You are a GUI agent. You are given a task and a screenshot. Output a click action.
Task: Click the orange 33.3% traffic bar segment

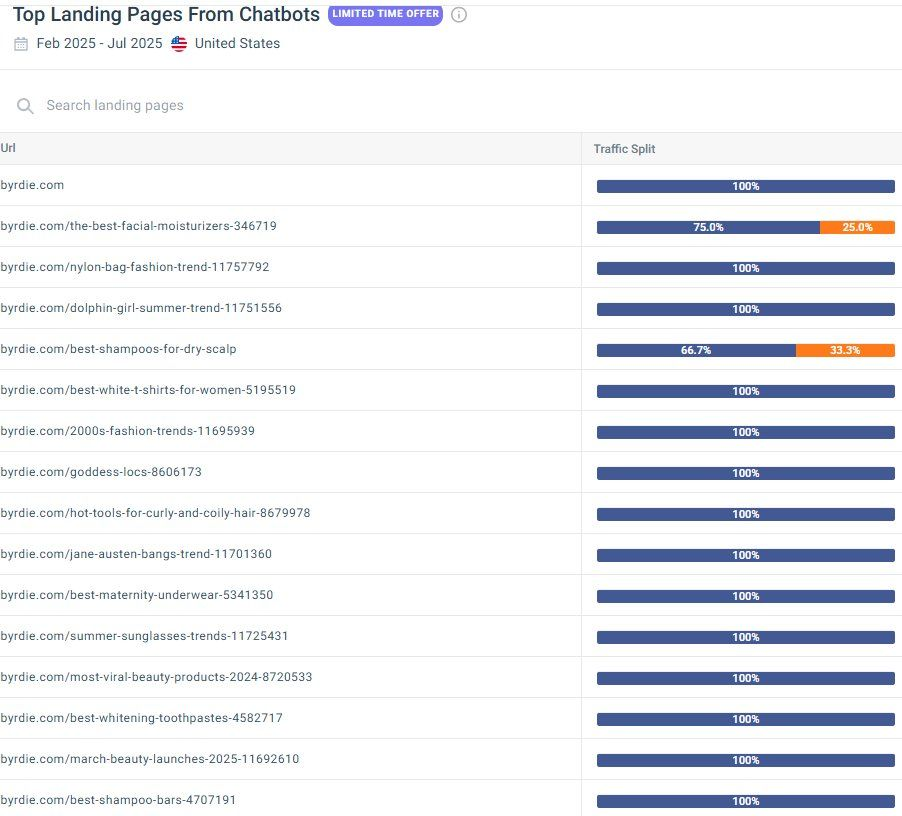[845, 350]
